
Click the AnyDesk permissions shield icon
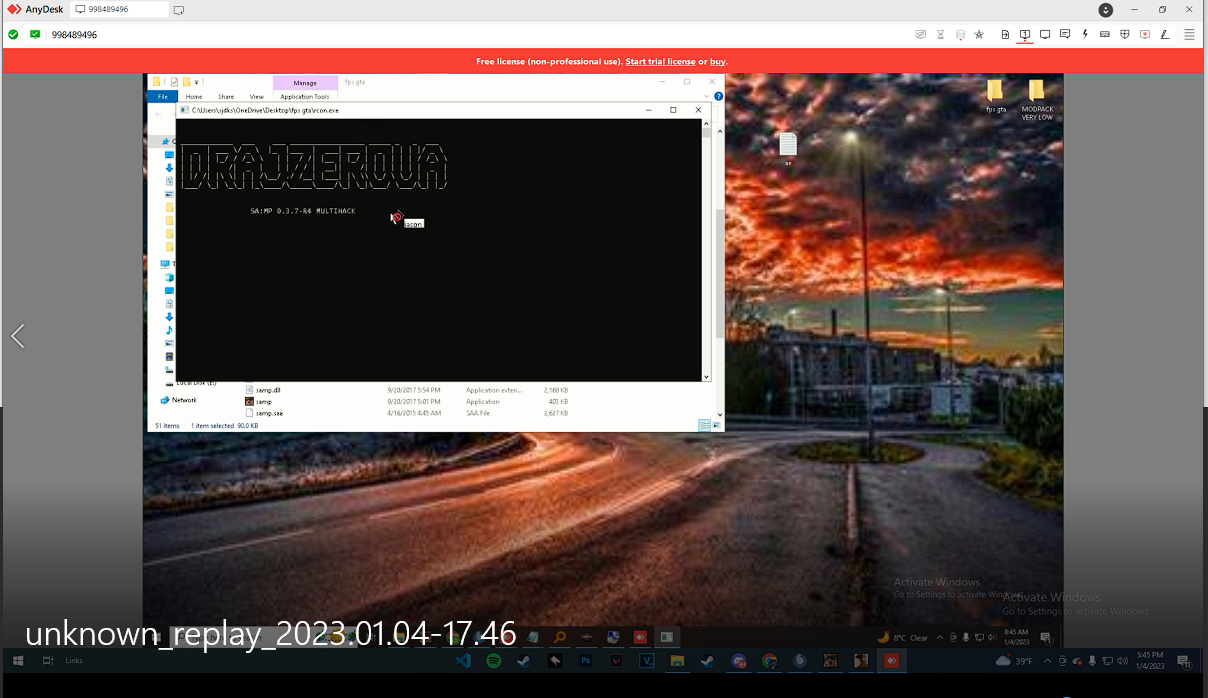point(1125,34)
